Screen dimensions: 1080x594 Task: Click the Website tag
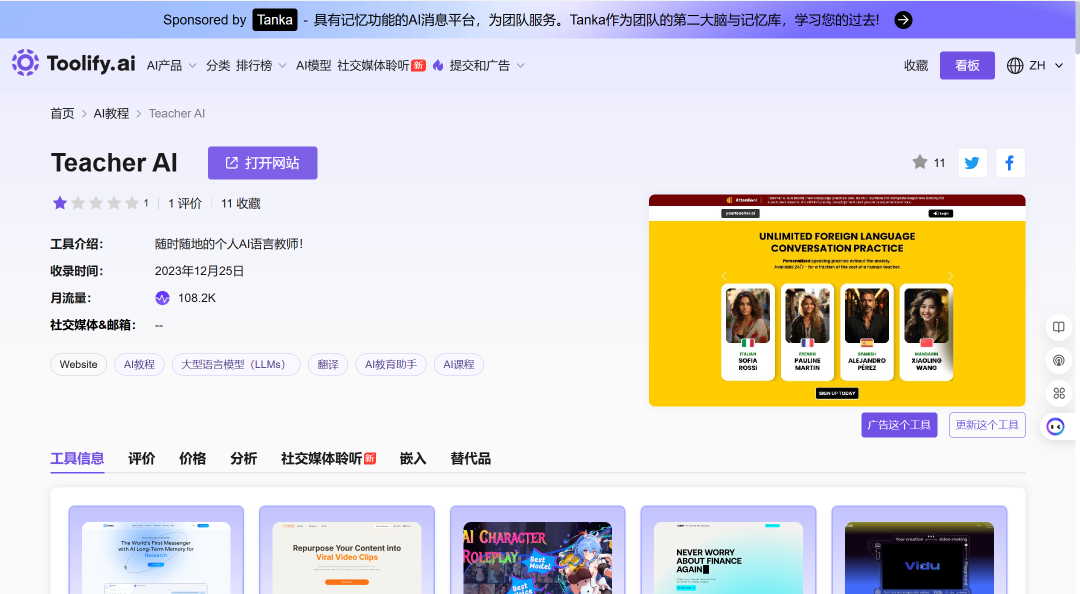click(x=79, y=365)
